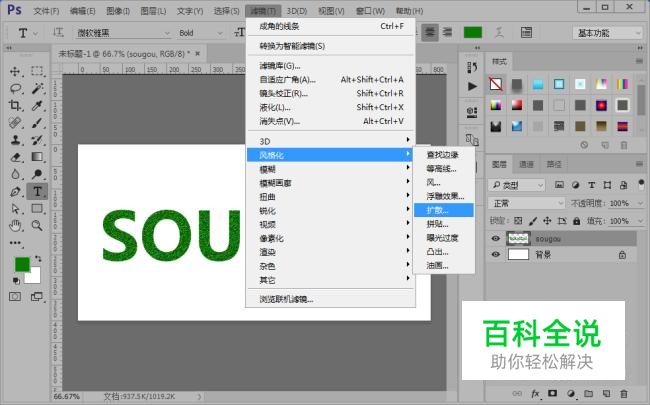Viewport: 650px width, 405px height.
Task: Toggle lock position
Action: [x=547, y=221]
